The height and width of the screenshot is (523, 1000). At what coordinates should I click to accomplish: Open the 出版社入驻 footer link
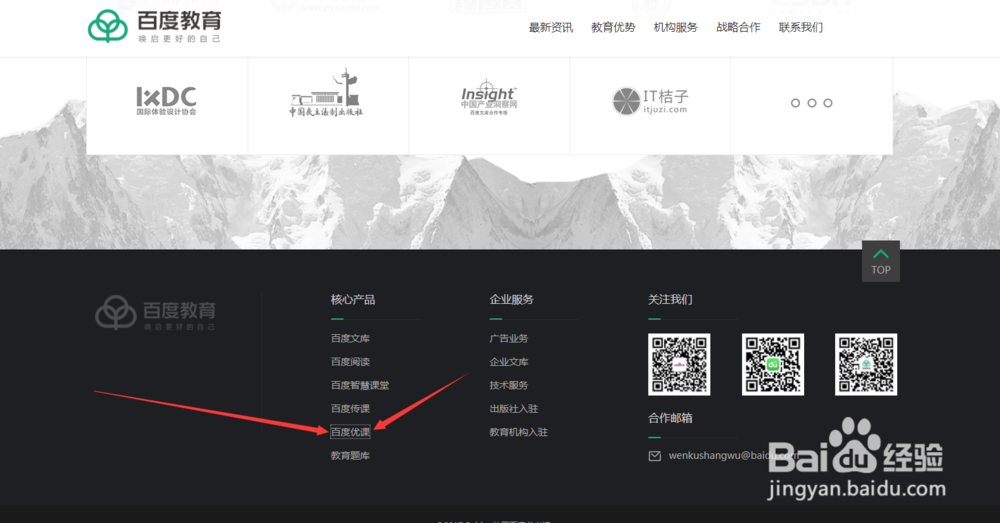[x=514, y=409]
